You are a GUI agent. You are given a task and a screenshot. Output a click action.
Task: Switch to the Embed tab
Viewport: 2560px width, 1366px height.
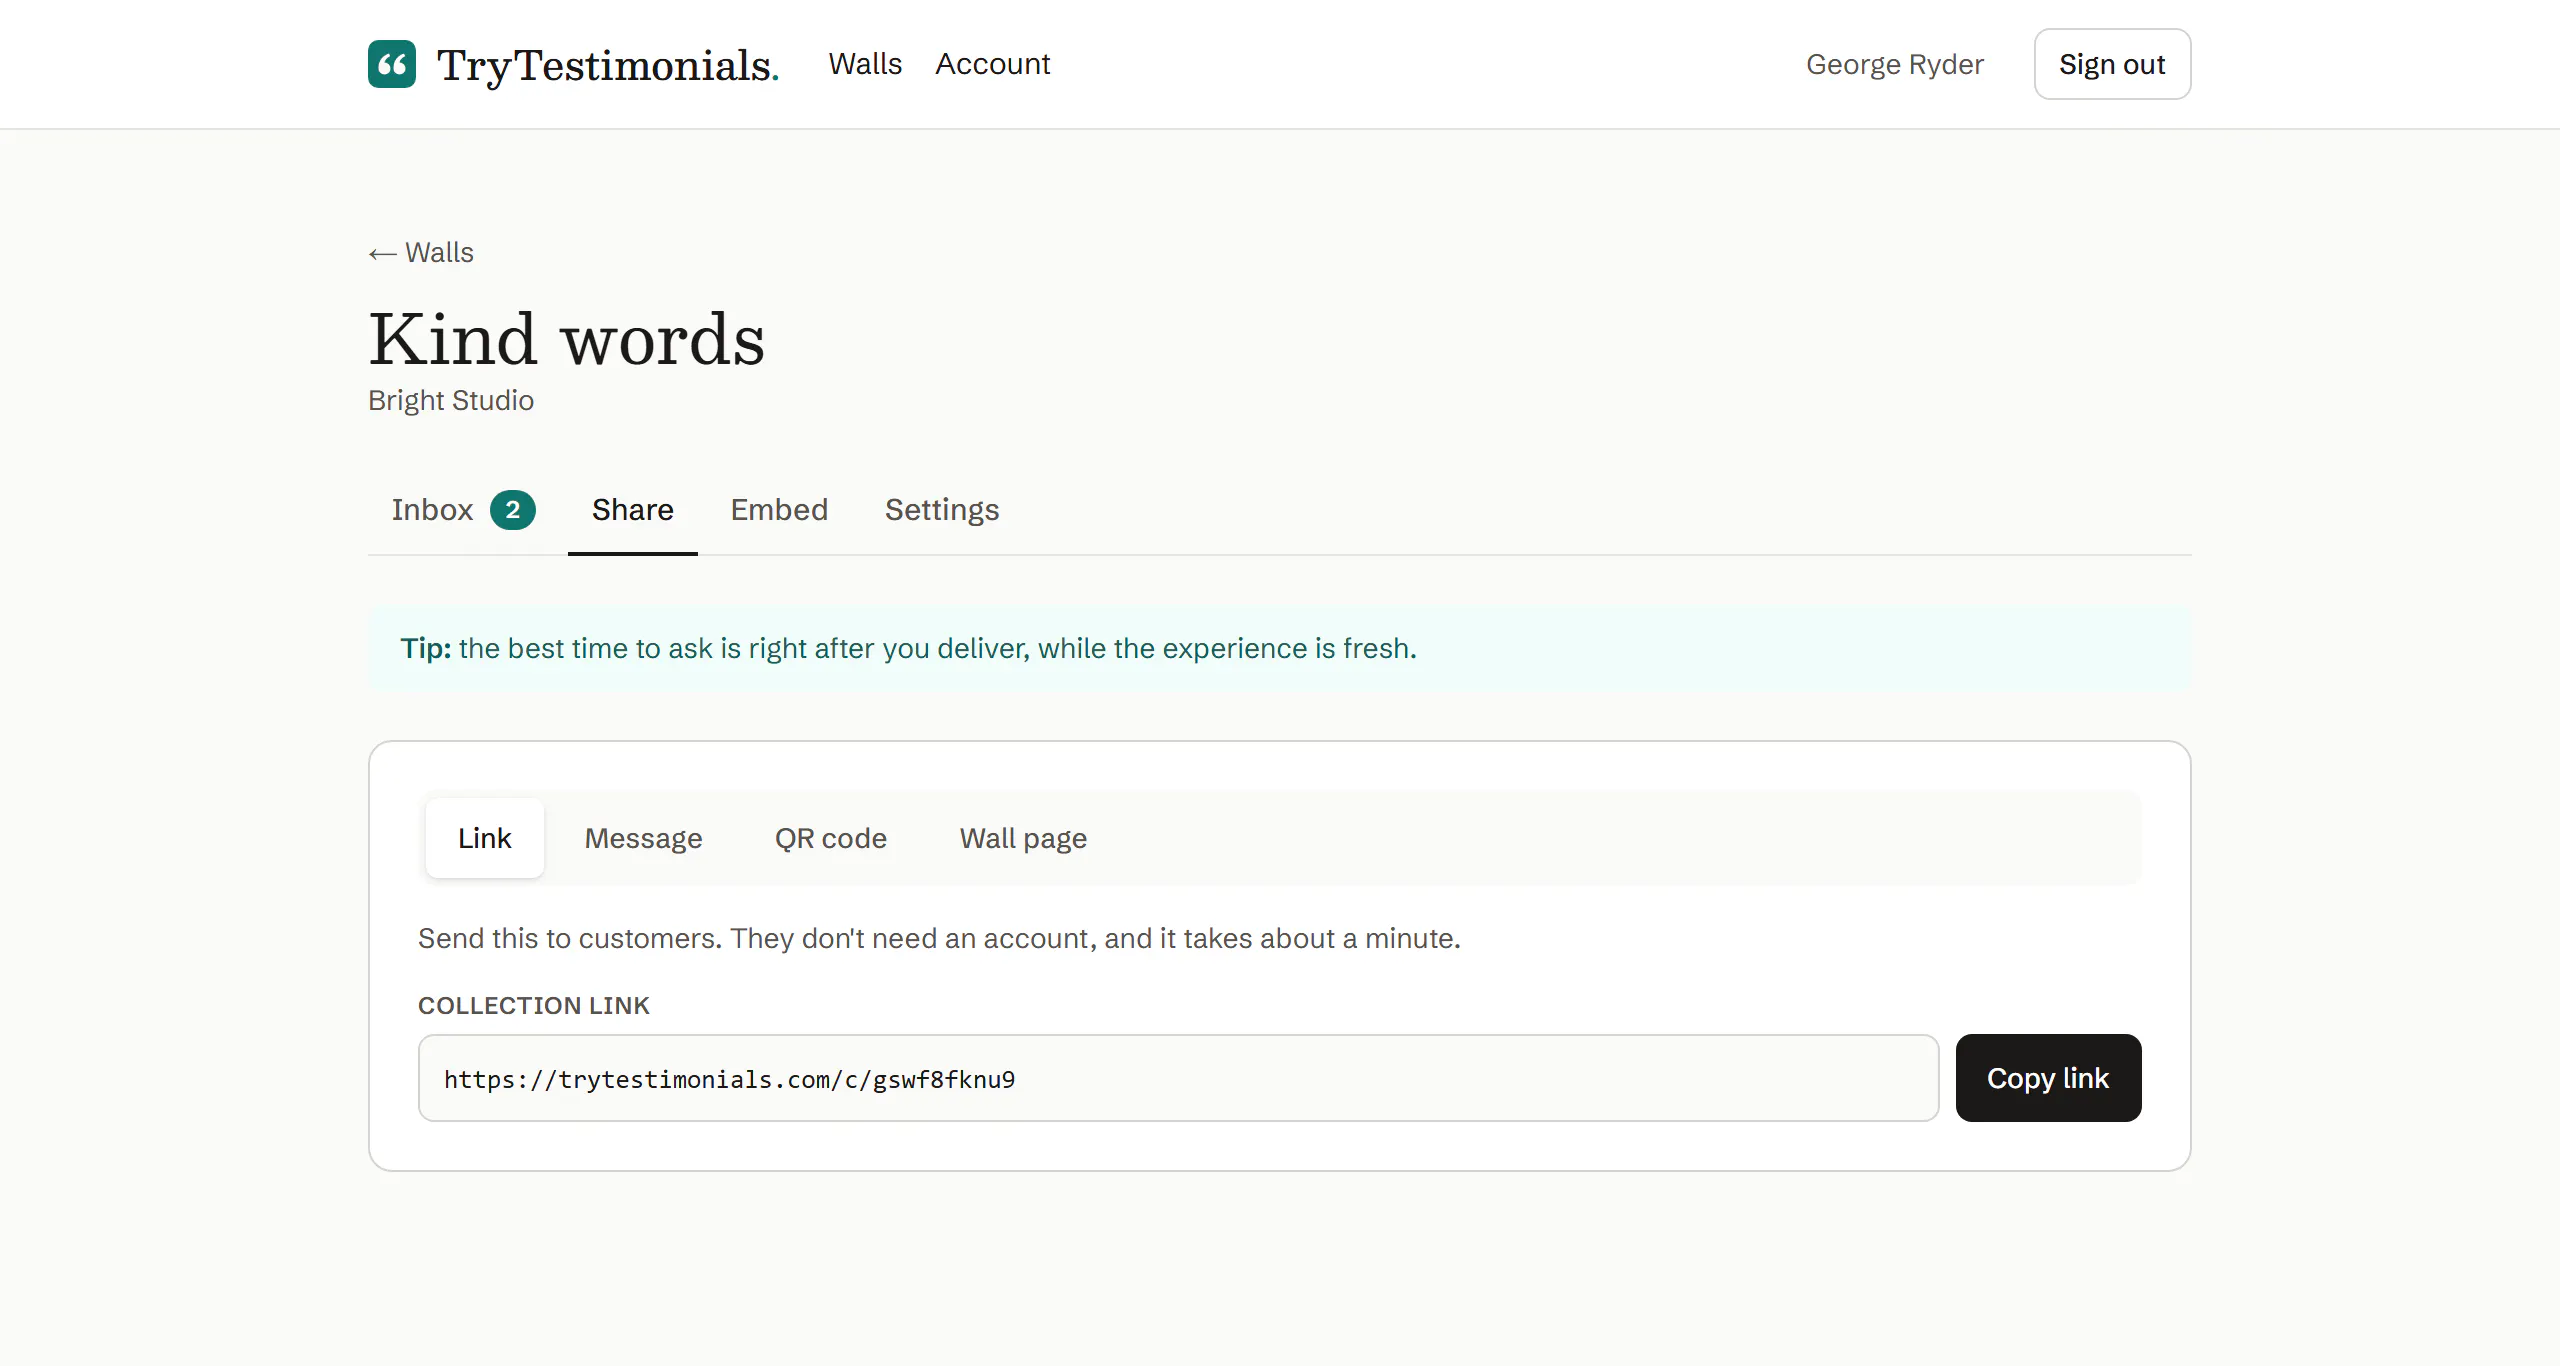[x=779, y=510]
